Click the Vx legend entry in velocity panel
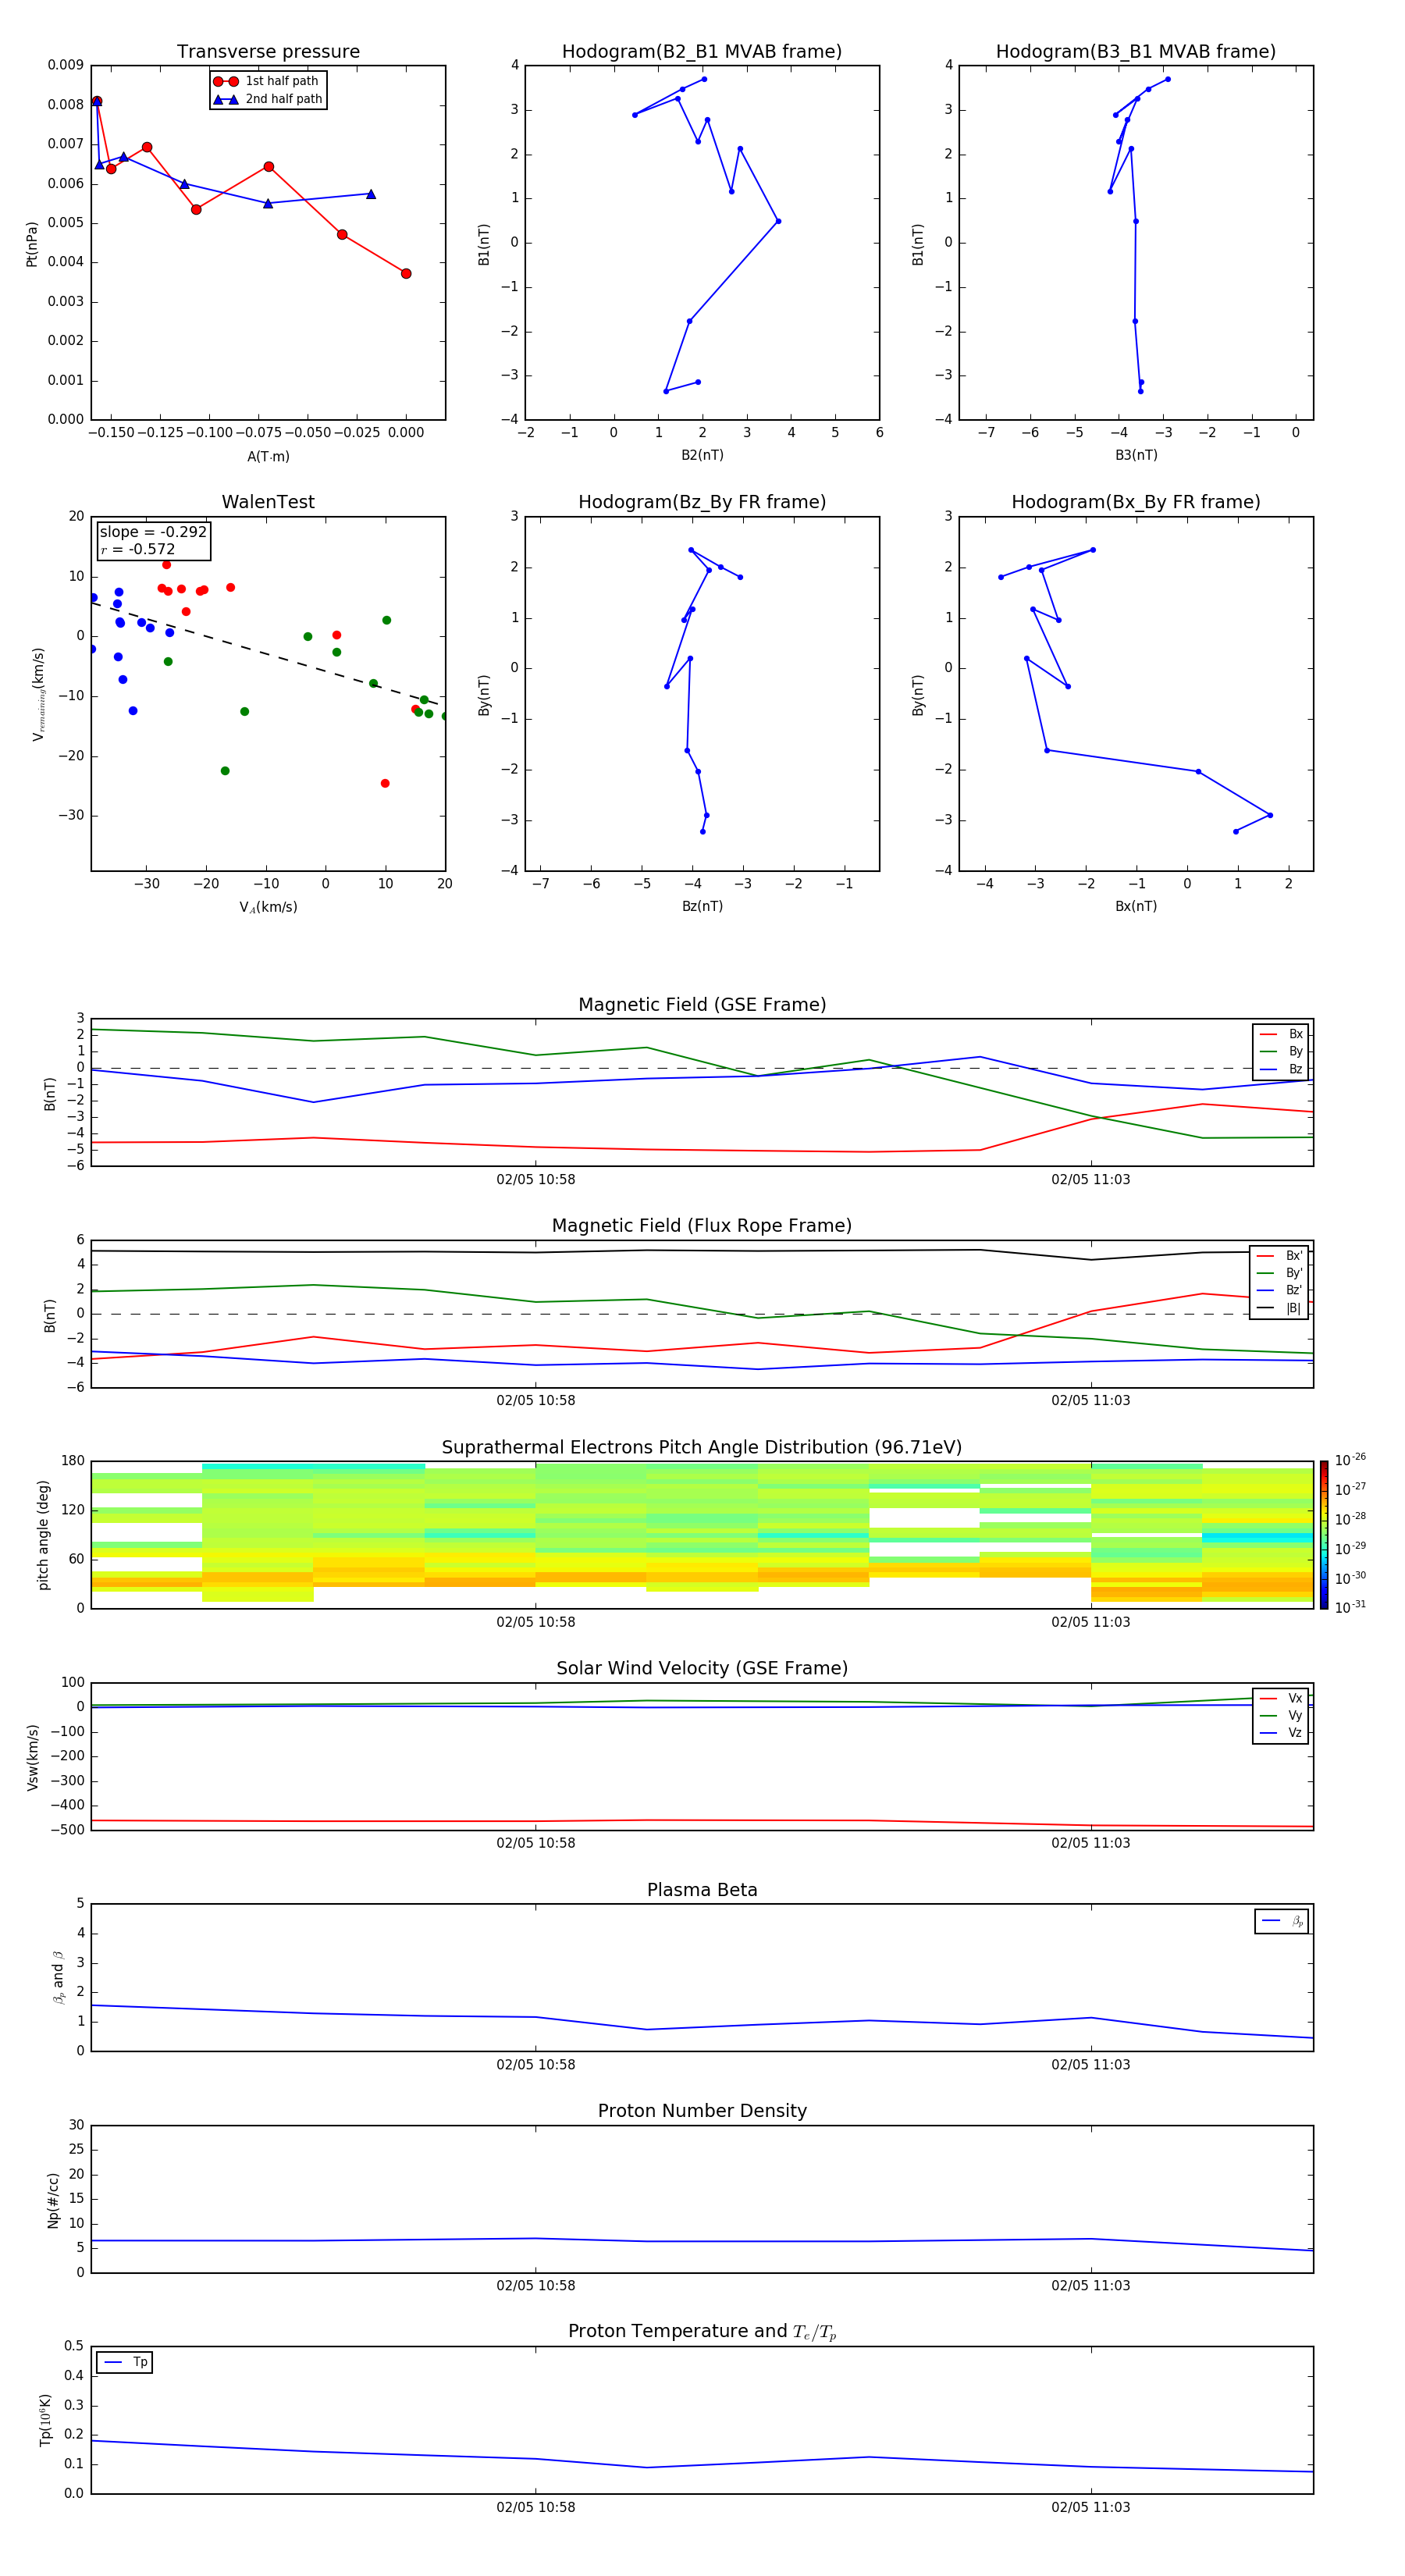 1281,1698
